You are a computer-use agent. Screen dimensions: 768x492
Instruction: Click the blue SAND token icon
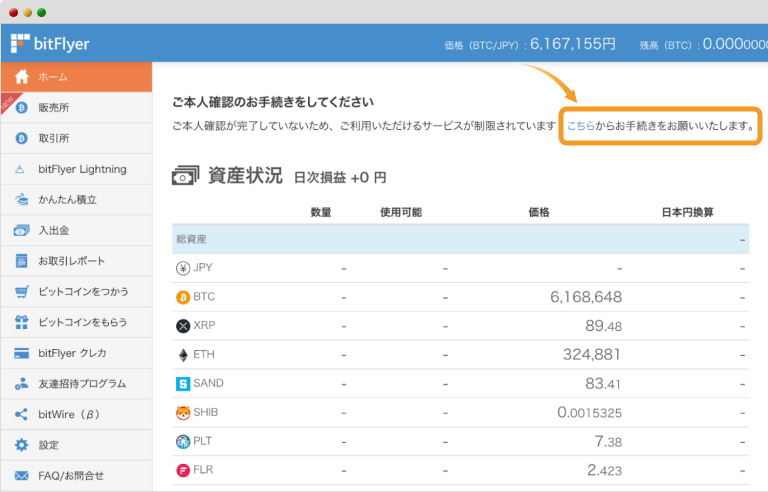[183, 384]
